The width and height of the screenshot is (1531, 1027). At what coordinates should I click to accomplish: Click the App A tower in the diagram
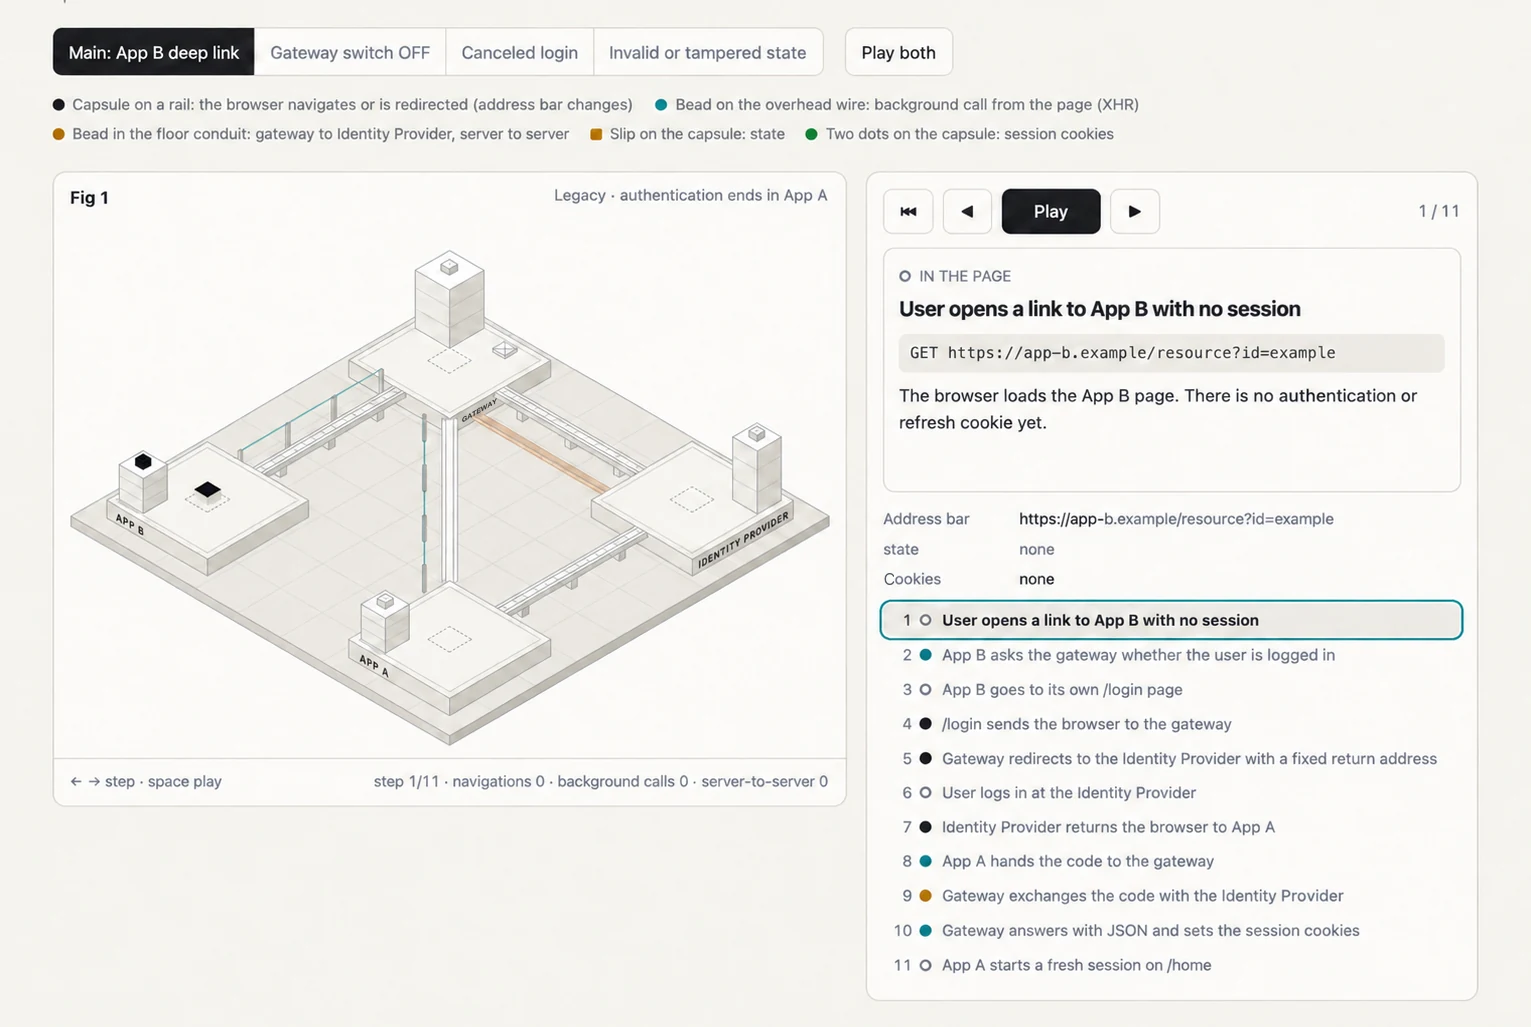[x=385, y=620]
